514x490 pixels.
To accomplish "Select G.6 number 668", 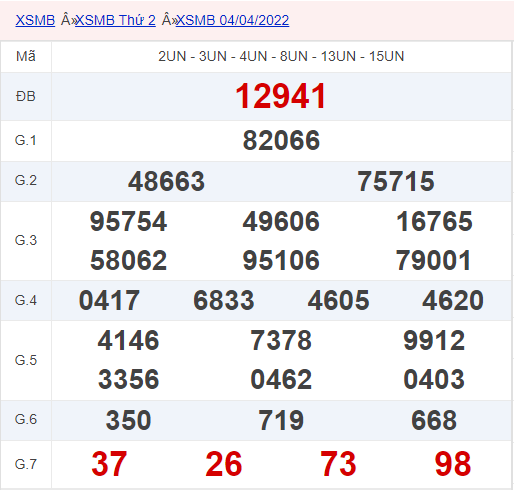I will point(434,420).
